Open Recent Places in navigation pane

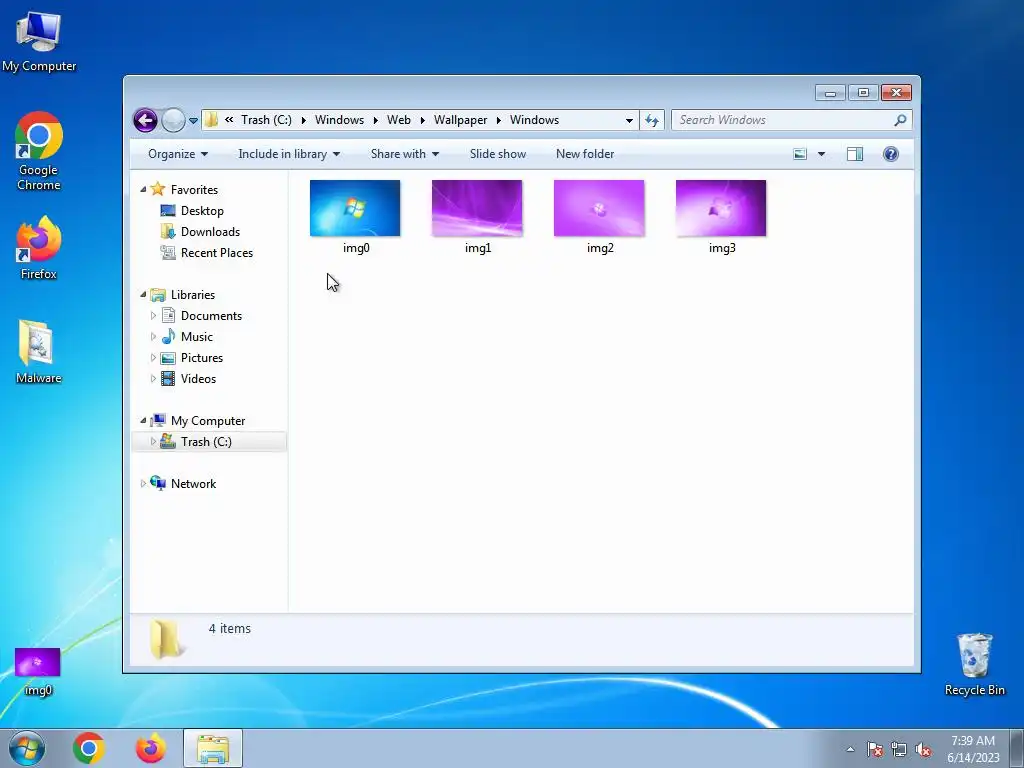click(217, 253)
